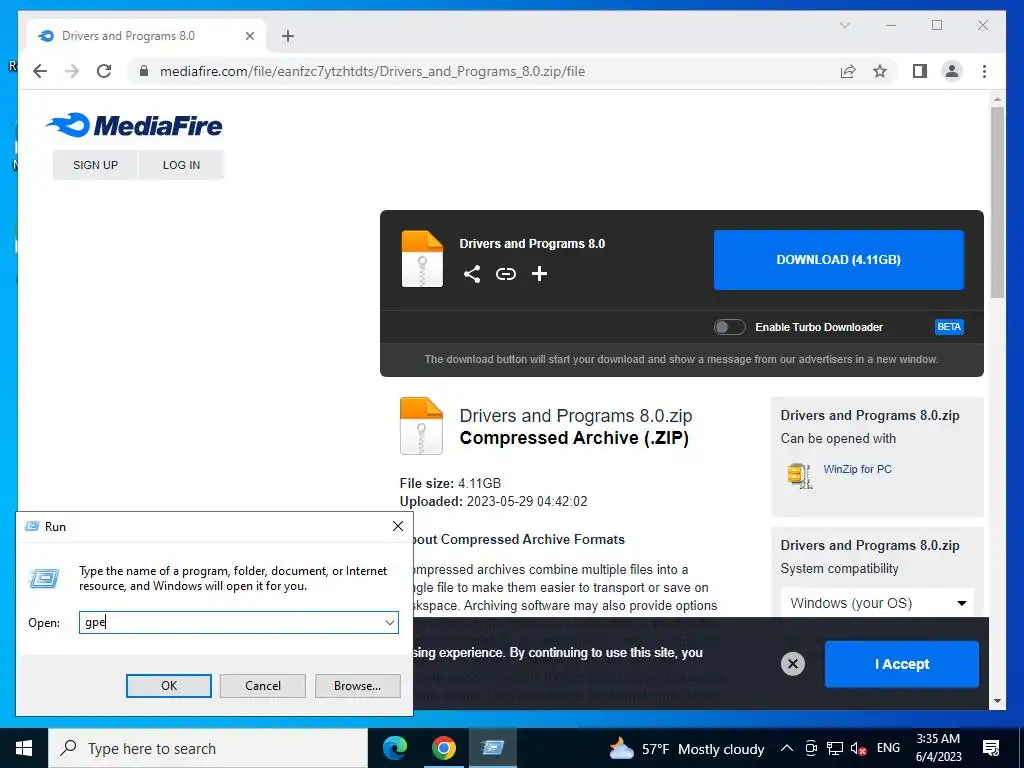Open Chrome side panel icon

(920, 71)
